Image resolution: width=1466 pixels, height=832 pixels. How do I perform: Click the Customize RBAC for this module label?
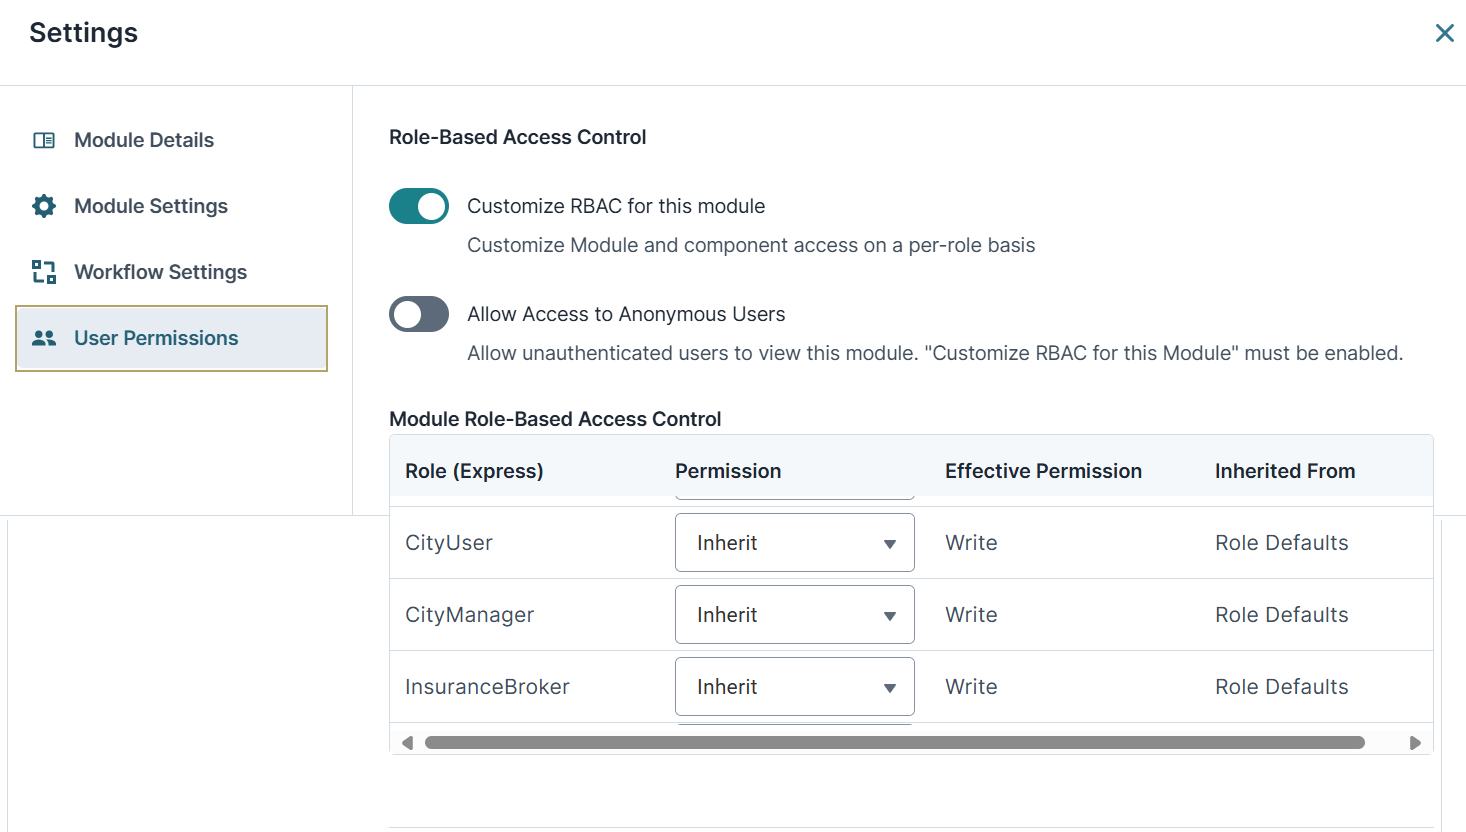coord(616,206)
